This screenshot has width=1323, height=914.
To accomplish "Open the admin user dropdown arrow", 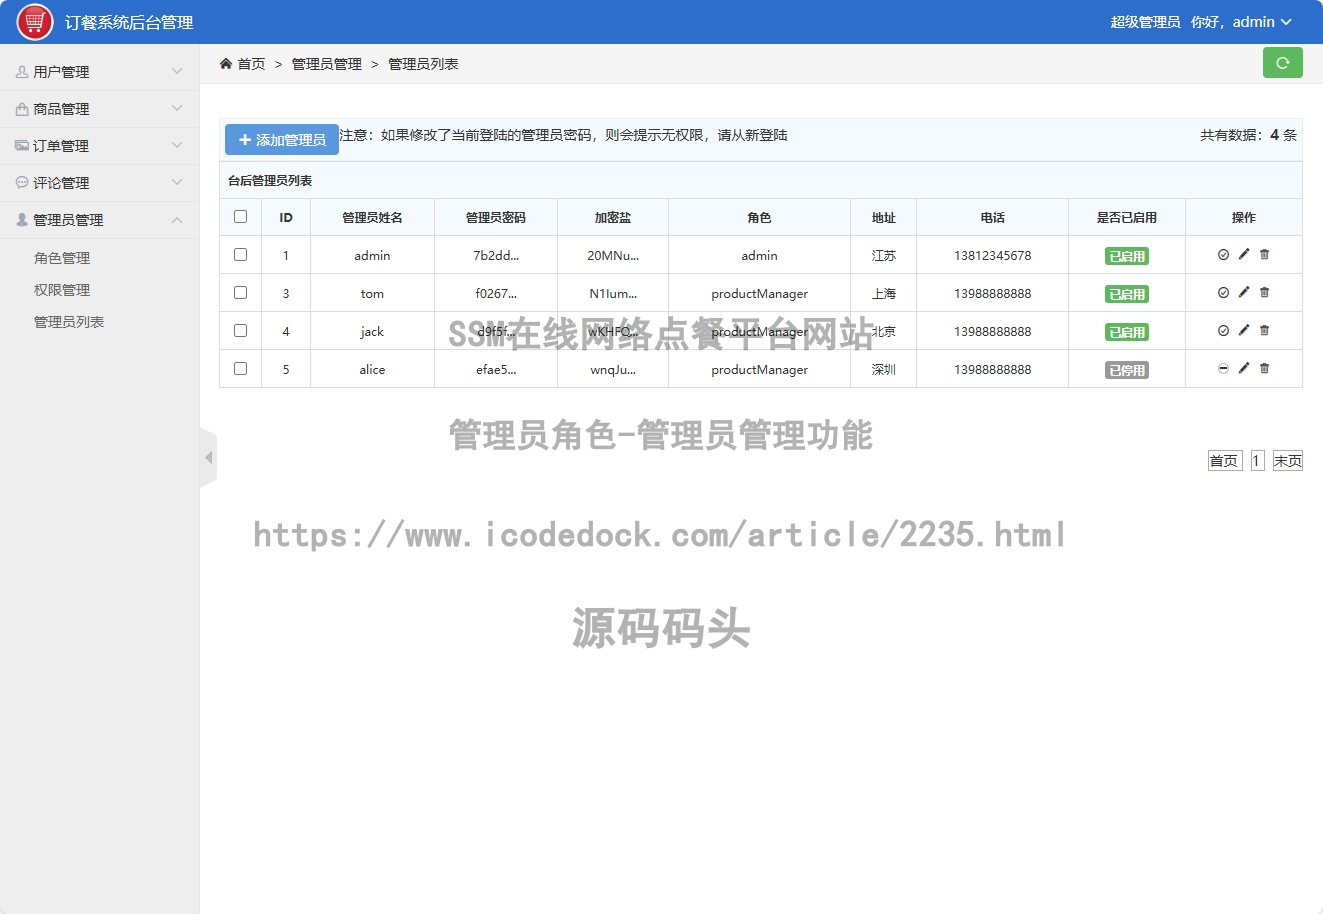I will (1286, 22).
